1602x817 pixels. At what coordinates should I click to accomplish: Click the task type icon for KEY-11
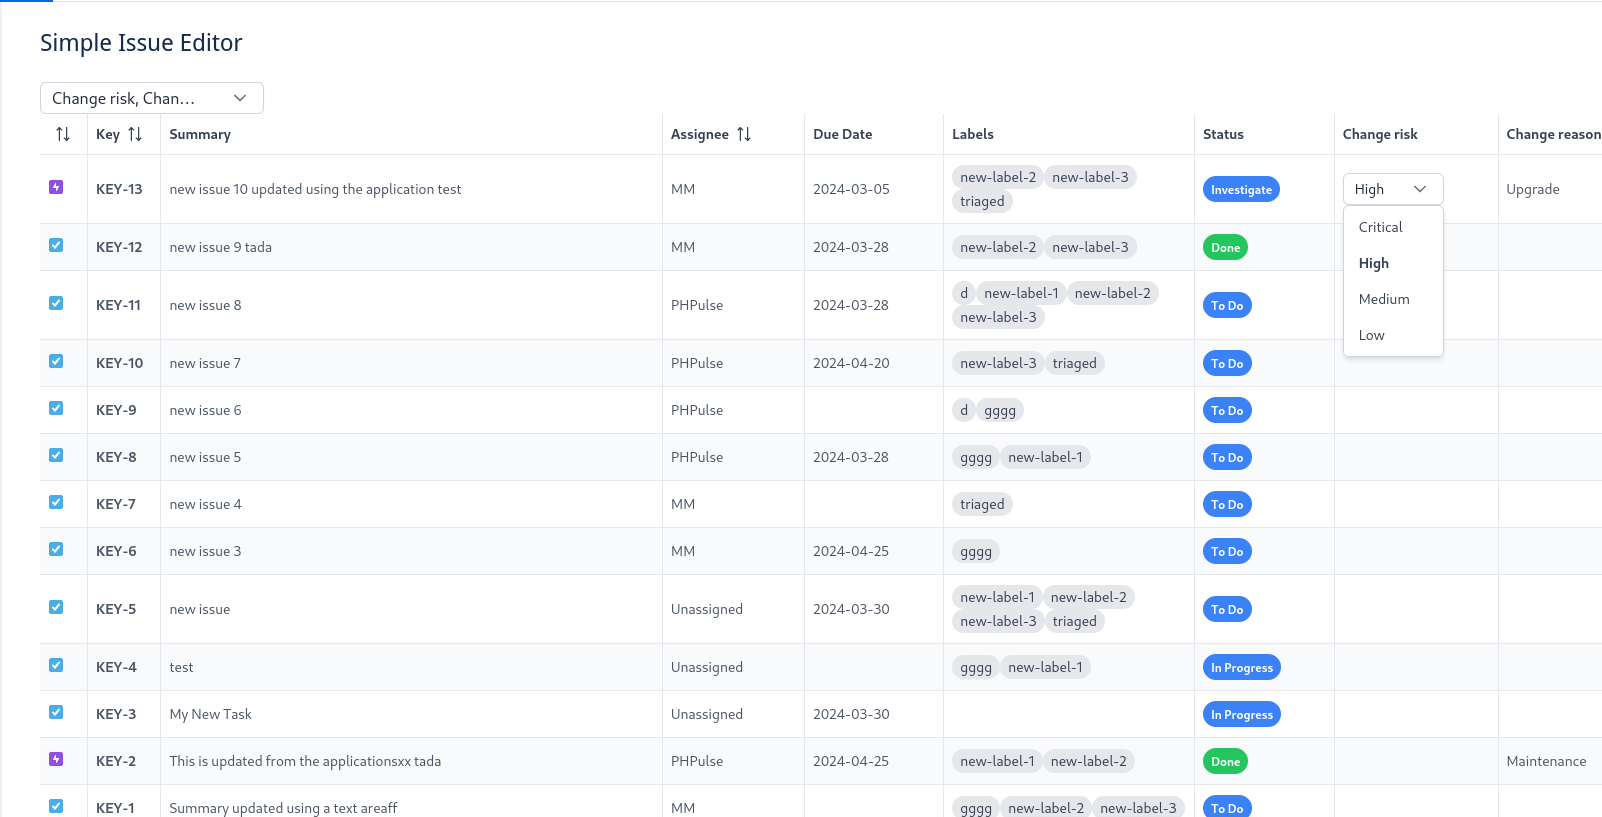coord(56,303)
